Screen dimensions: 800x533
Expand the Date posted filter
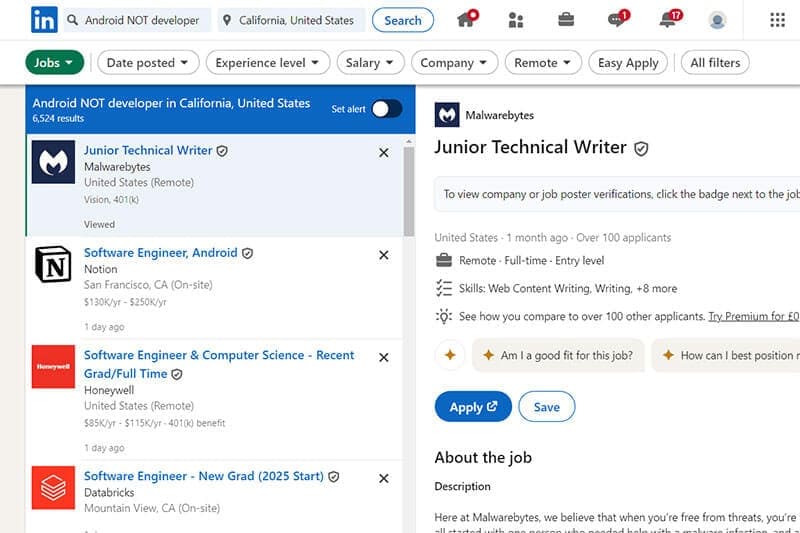pyautogui.click(x=148, y=63)
